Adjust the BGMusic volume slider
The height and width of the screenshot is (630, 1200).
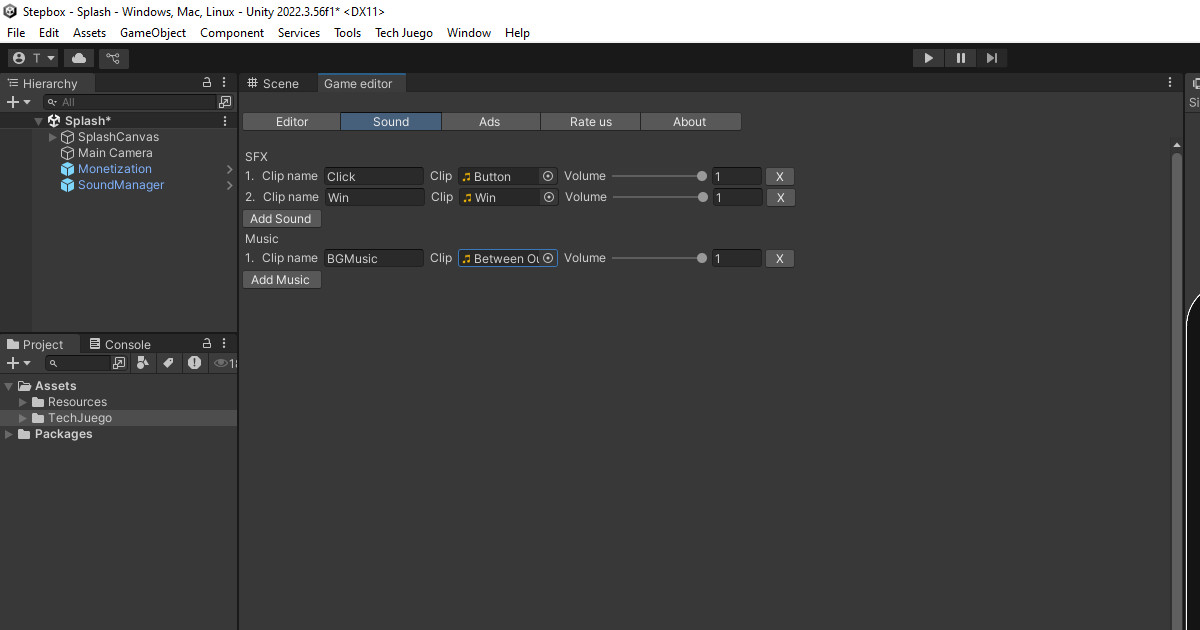coord(660,258)
